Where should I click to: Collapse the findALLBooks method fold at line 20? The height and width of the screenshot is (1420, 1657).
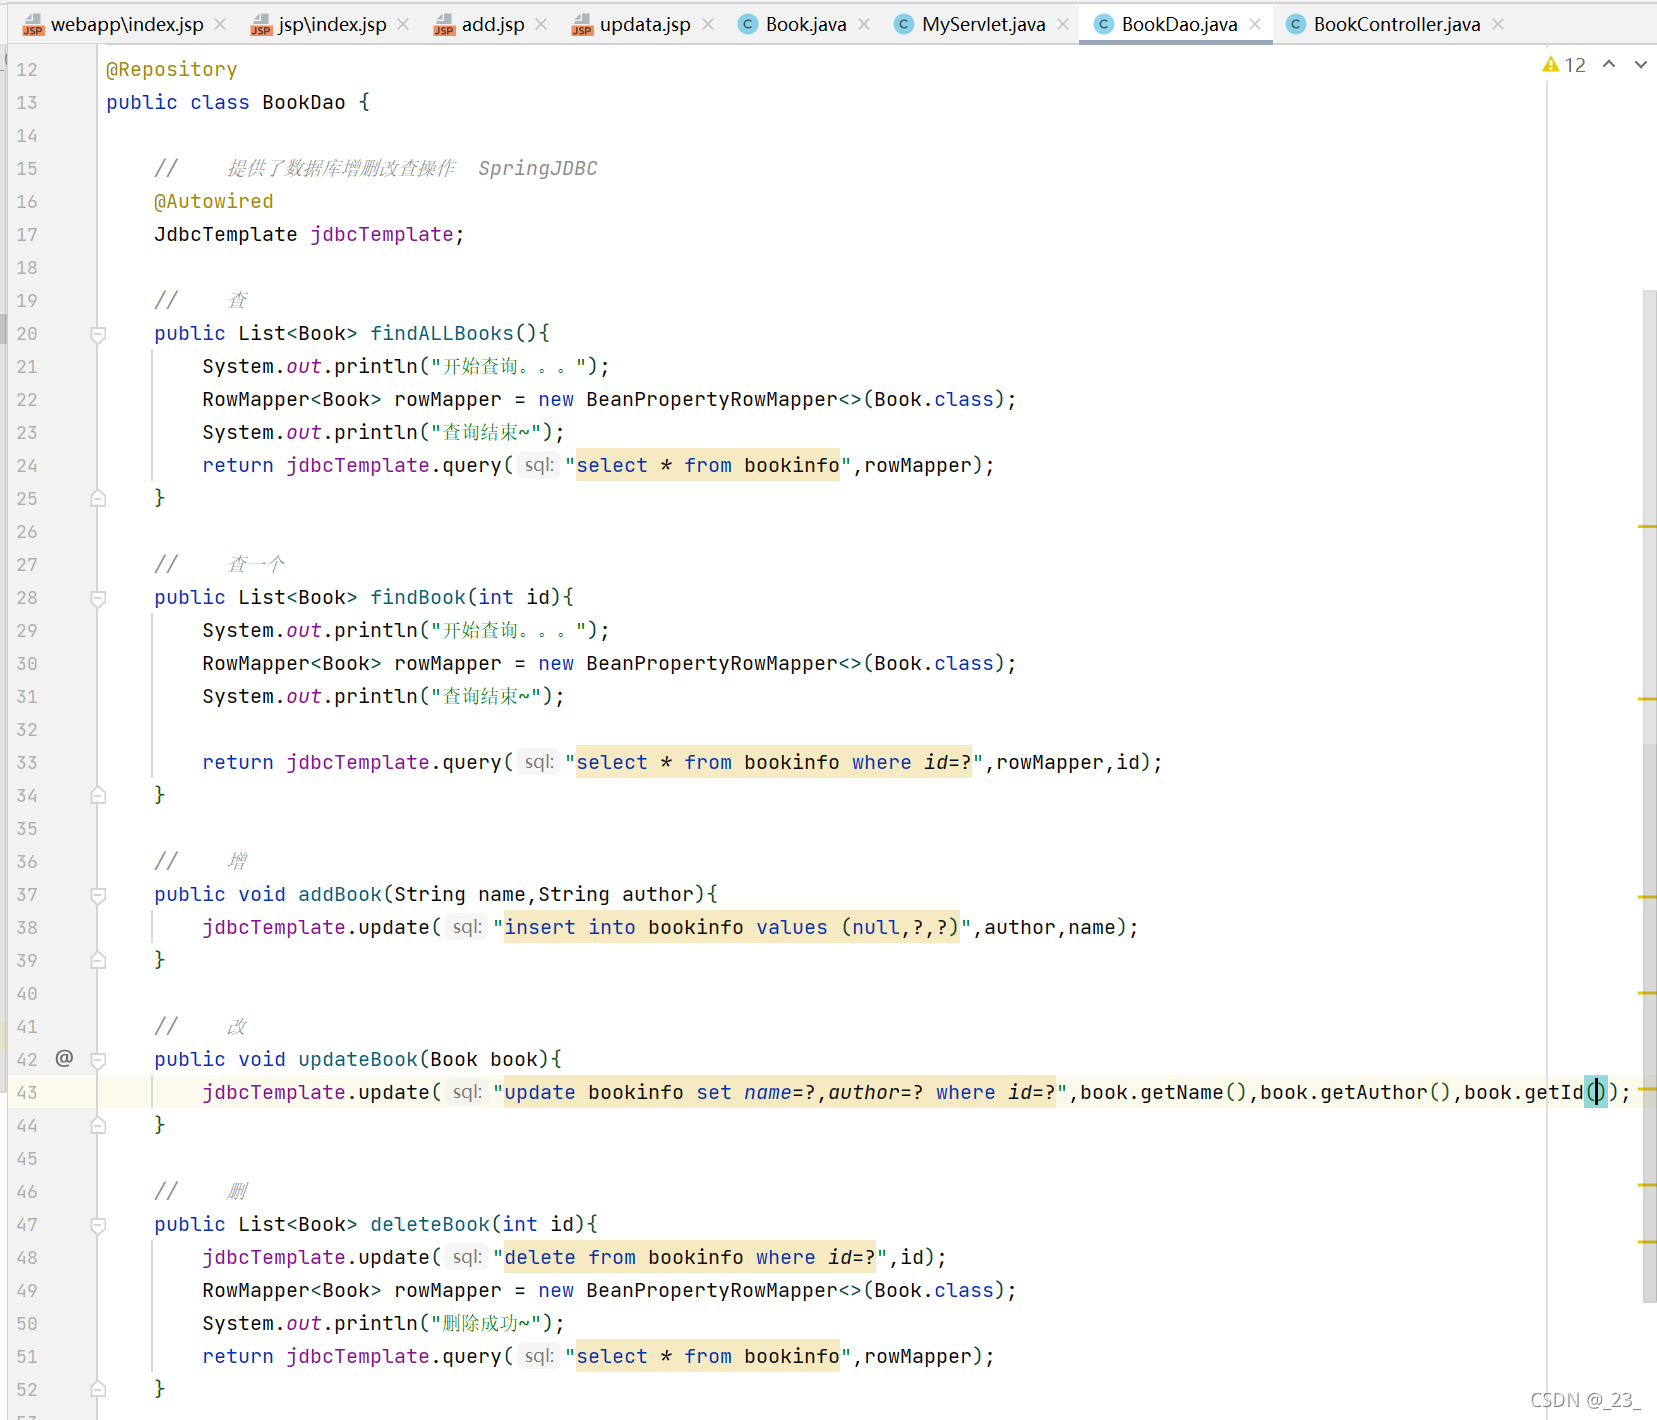tap(98, 334)
